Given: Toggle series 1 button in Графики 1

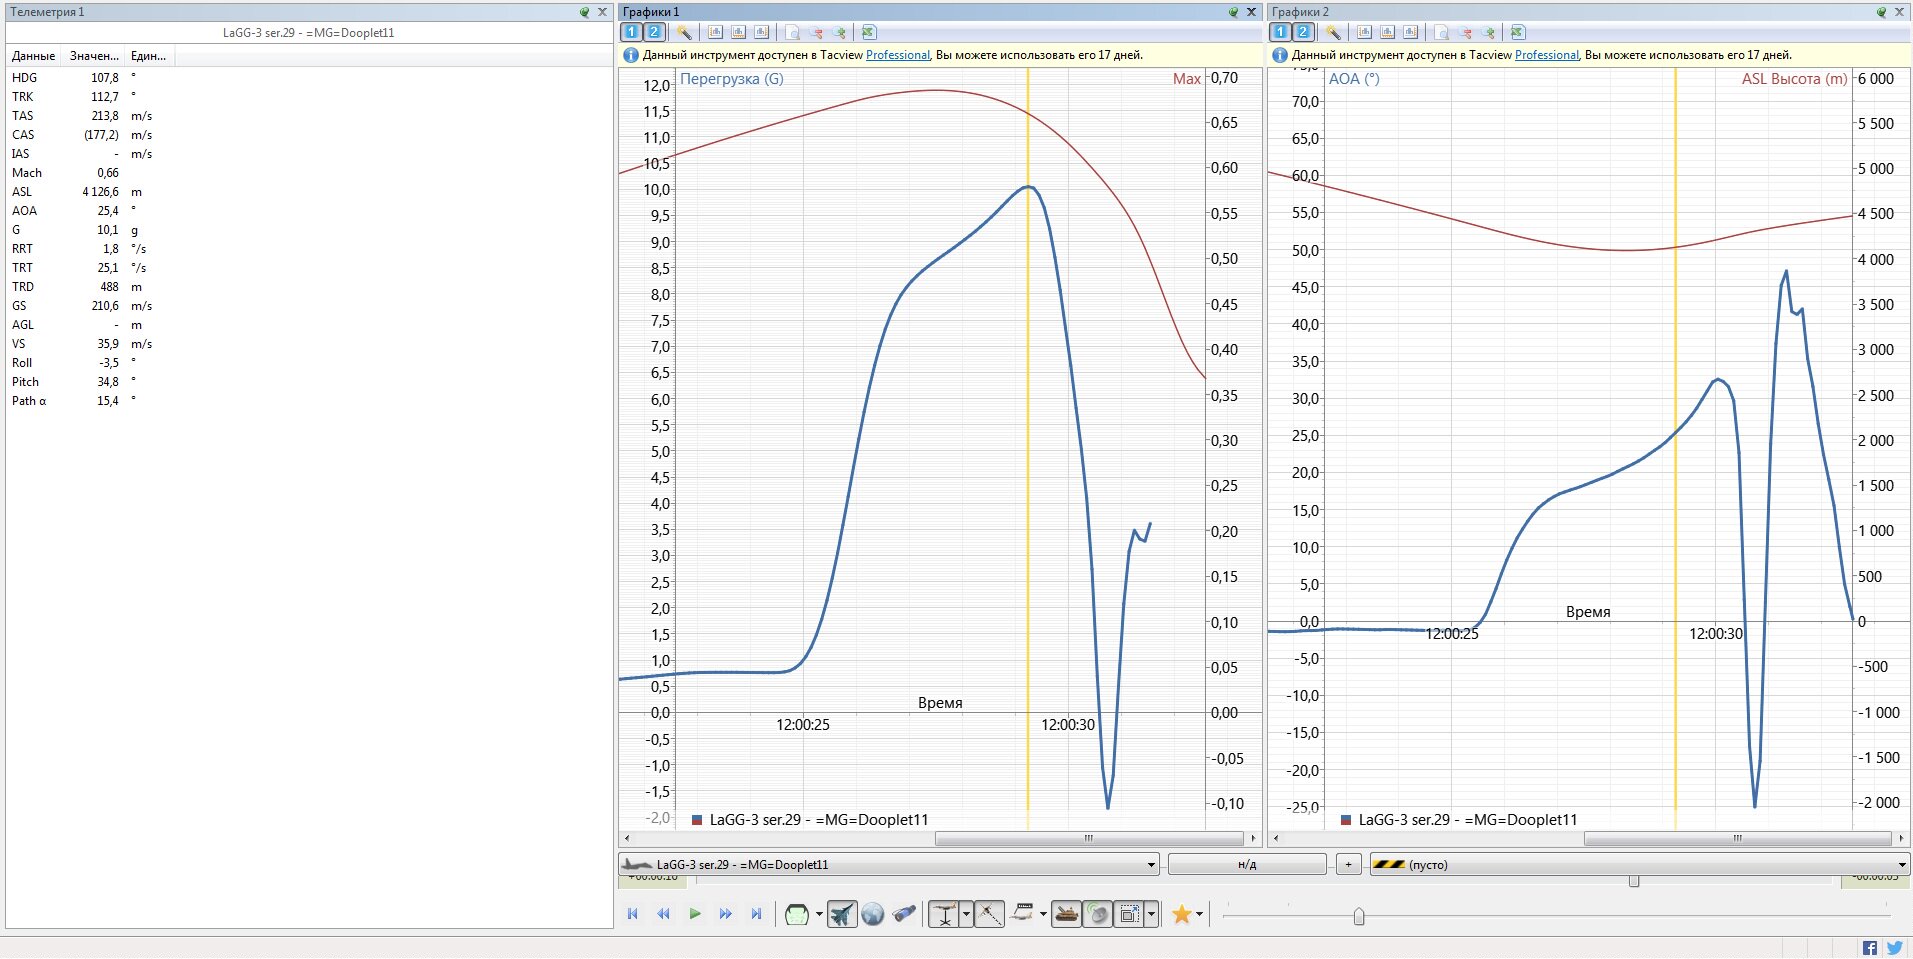Looking at the screenshot, I should click(631, 32).
